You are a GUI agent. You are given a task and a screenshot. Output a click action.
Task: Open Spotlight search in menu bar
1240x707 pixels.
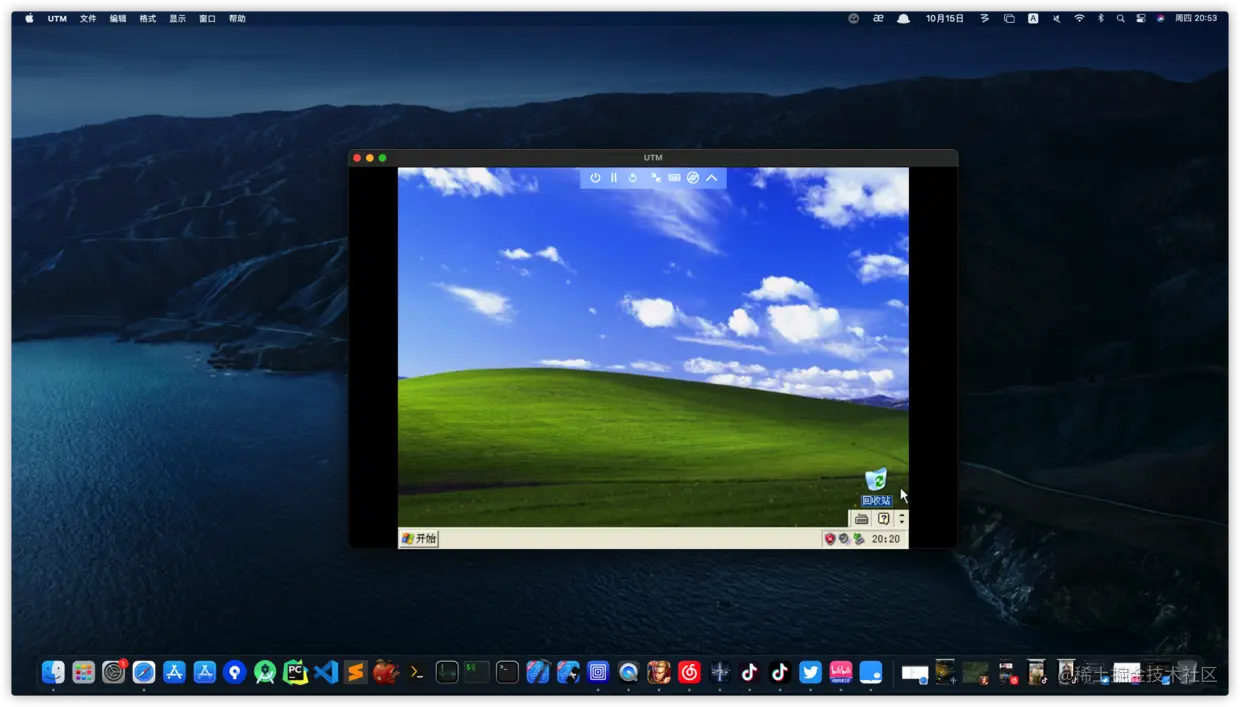point(1120,18)
